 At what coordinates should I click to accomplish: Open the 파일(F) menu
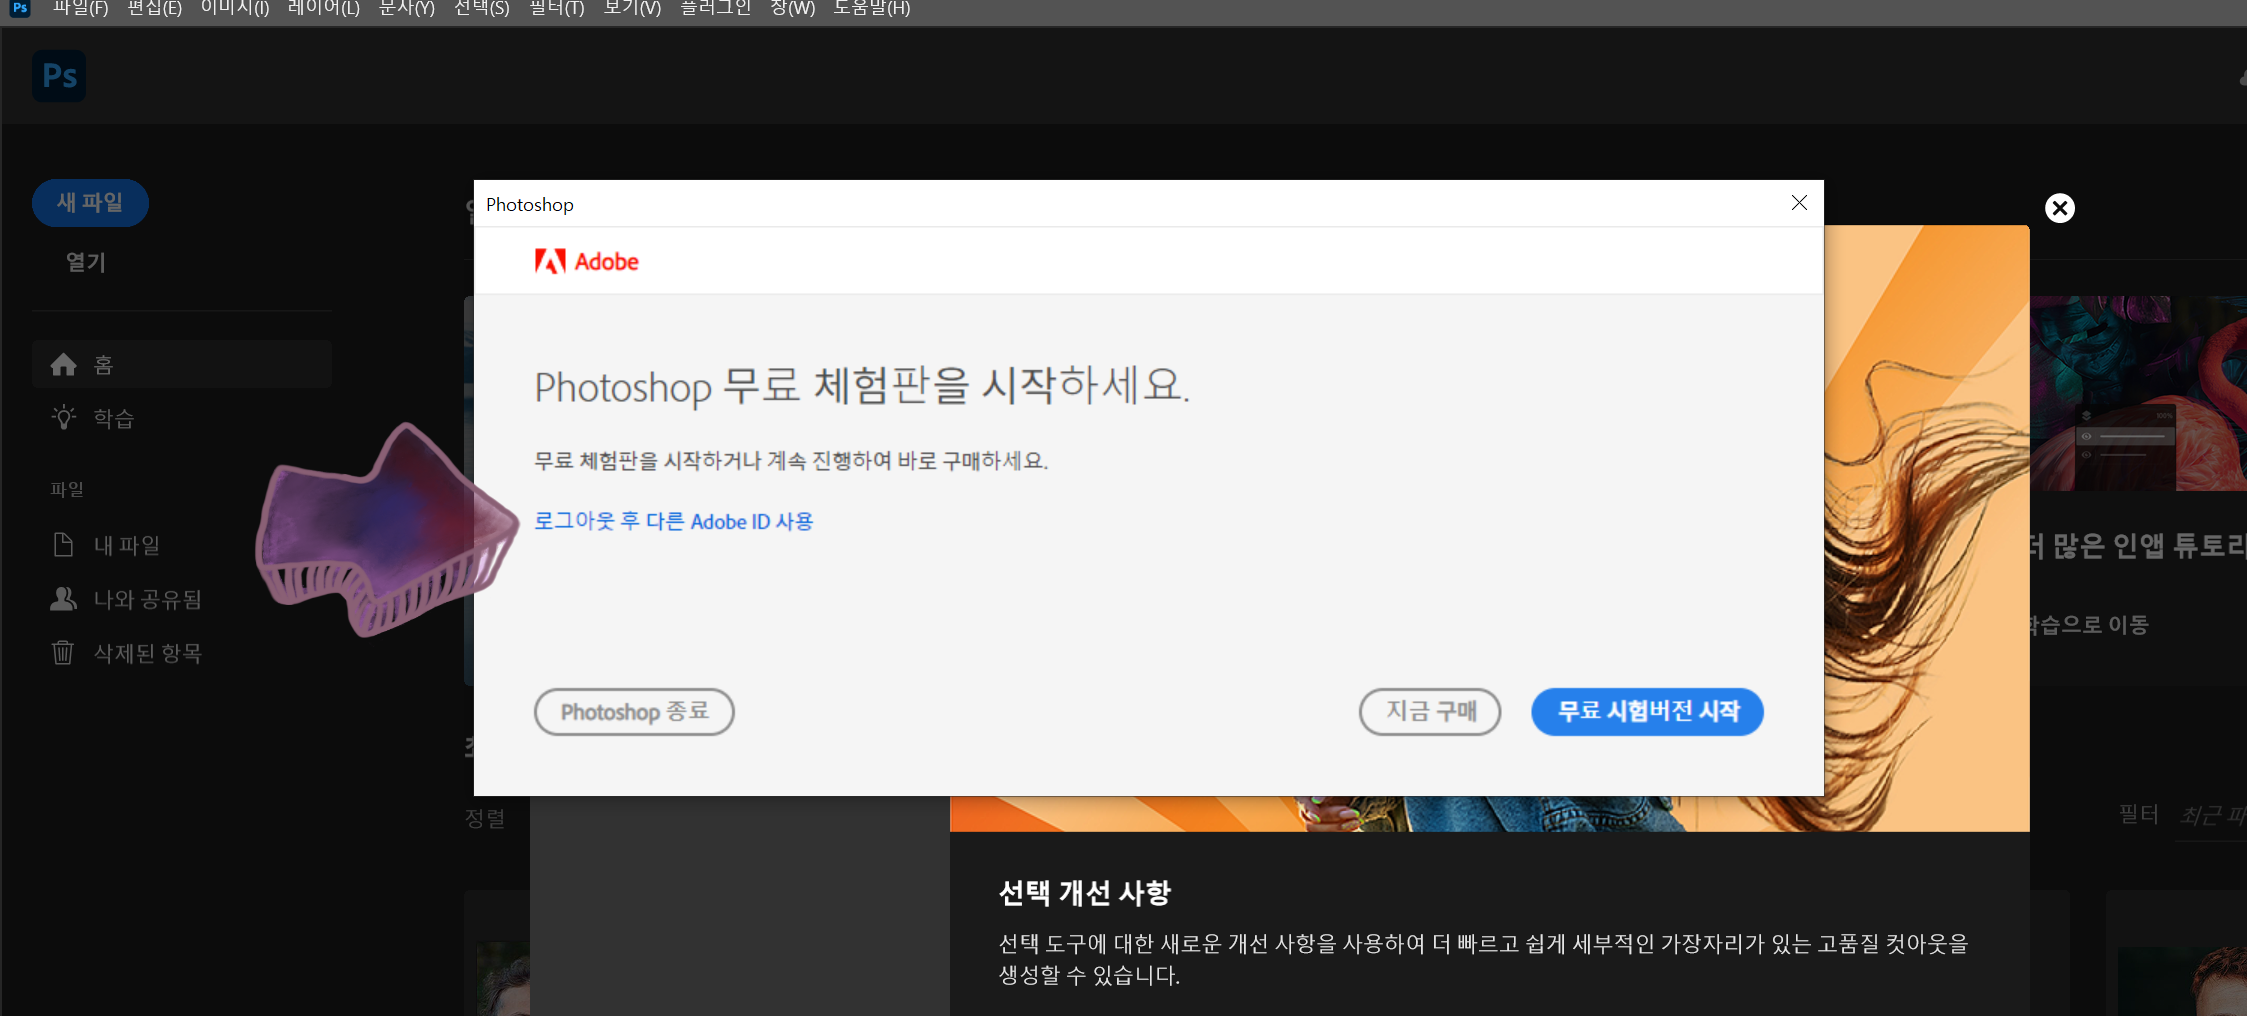[x=81, y=9]
